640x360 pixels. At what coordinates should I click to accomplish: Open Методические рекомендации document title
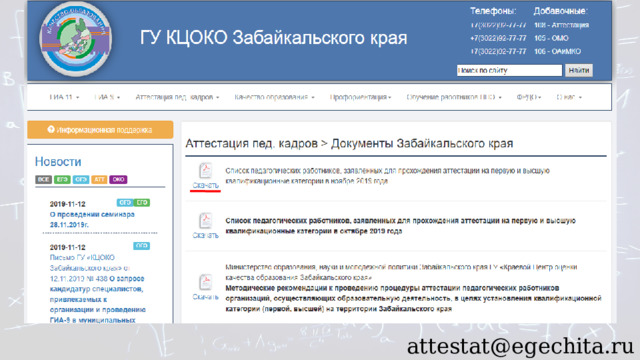pyautogui.click(x=413, y=298)
